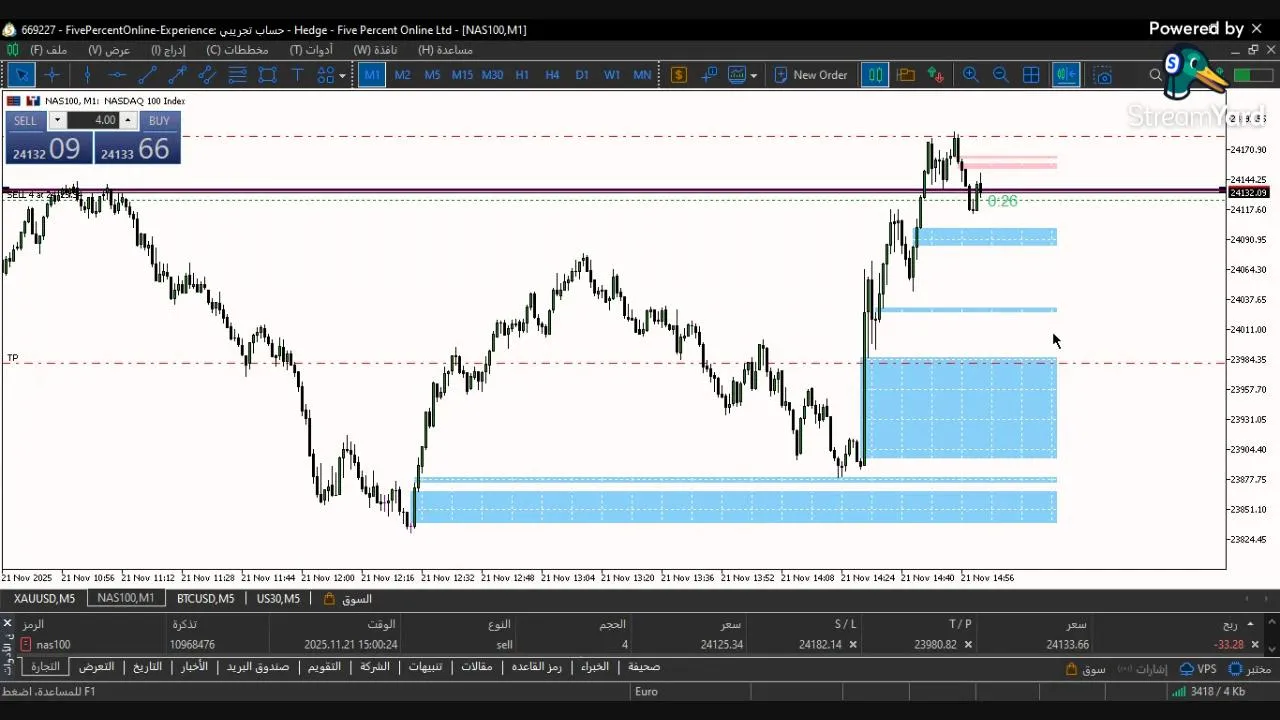
Task: Switch to H4 timeframe
Action: (x=552, y=75)
